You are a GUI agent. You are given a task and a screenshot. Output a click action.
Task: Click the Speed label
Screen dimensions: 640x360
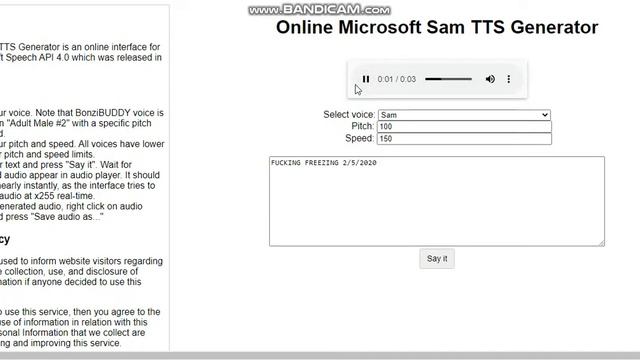coord(359,138)
